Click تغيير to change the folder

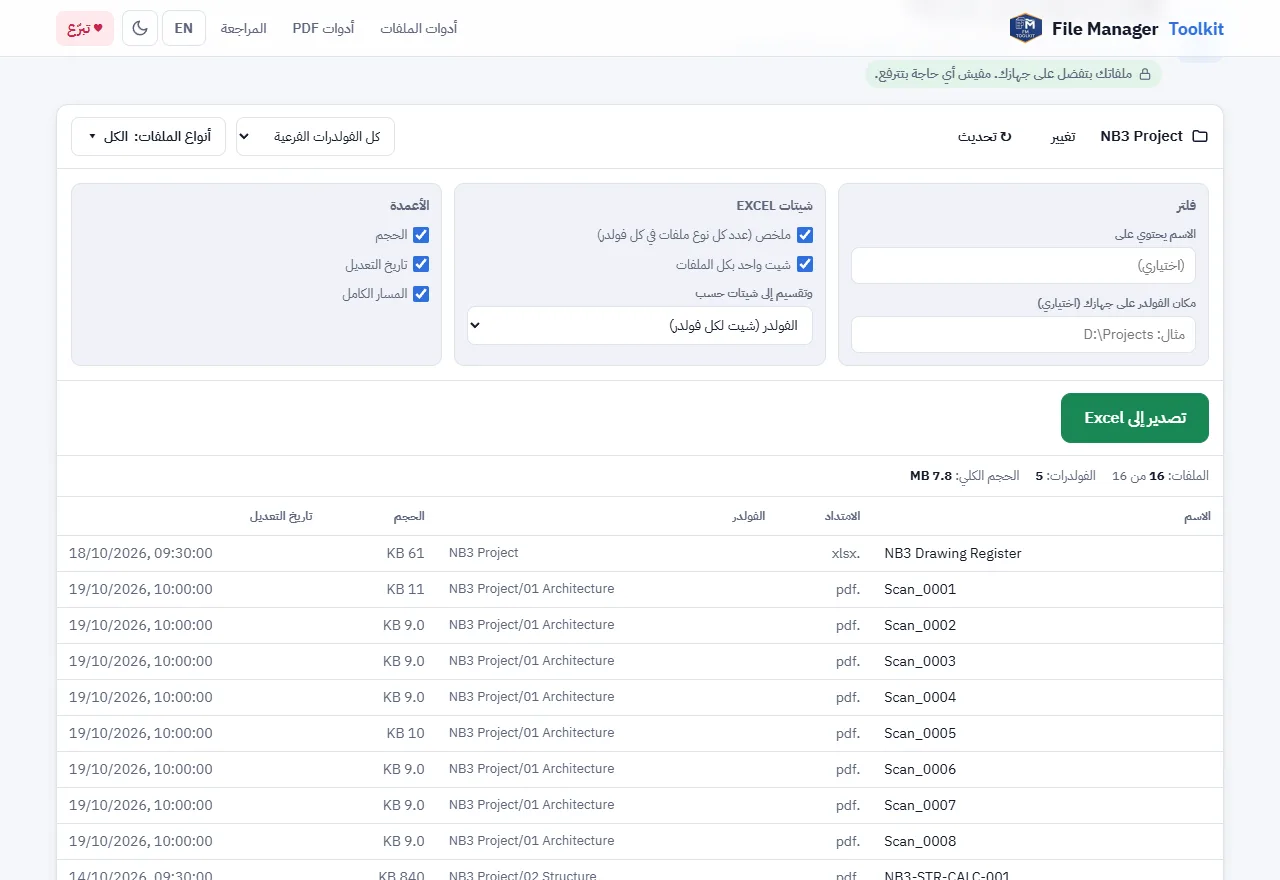click(x=1062, y=136)
